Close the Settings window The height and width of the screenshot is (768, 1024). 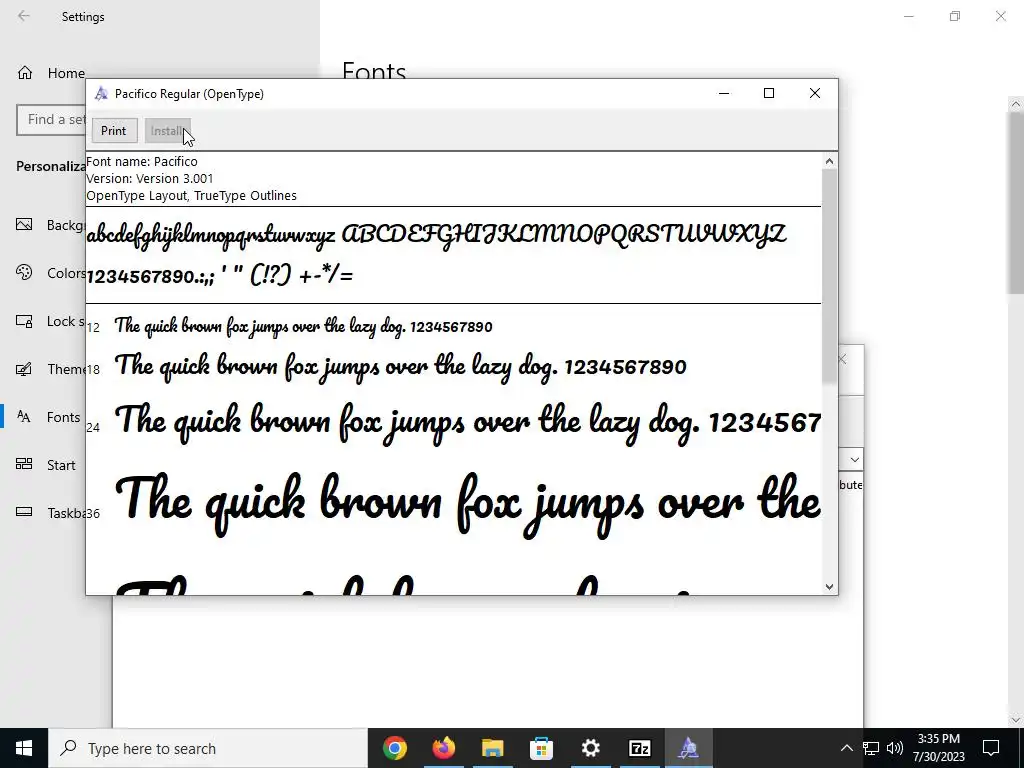1000,16
